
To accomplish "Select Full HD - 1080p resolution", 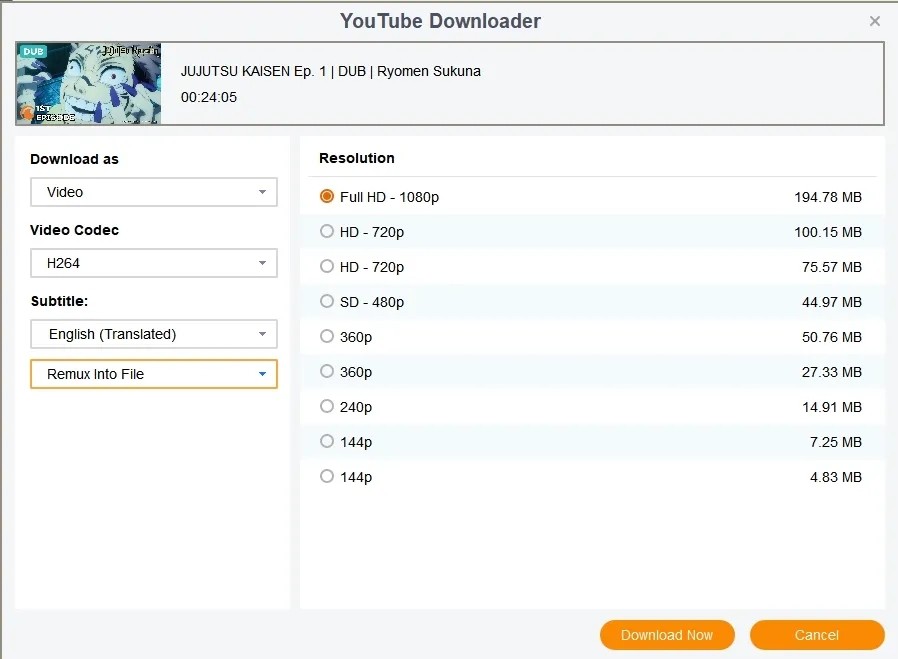I will point(326,196).
